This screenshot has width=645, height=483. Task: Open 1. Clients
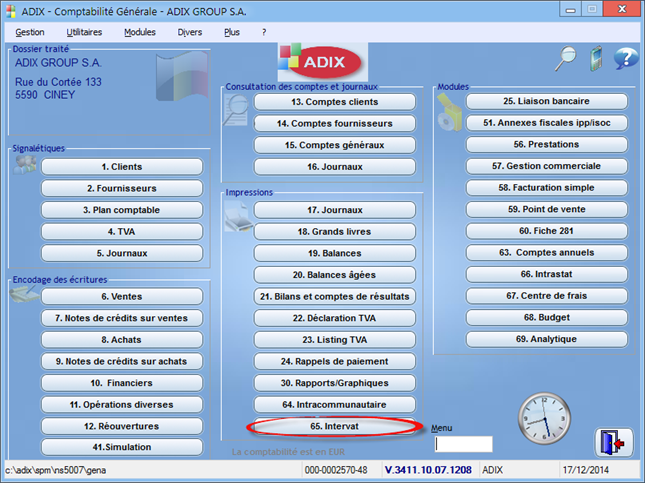[122, 167]
